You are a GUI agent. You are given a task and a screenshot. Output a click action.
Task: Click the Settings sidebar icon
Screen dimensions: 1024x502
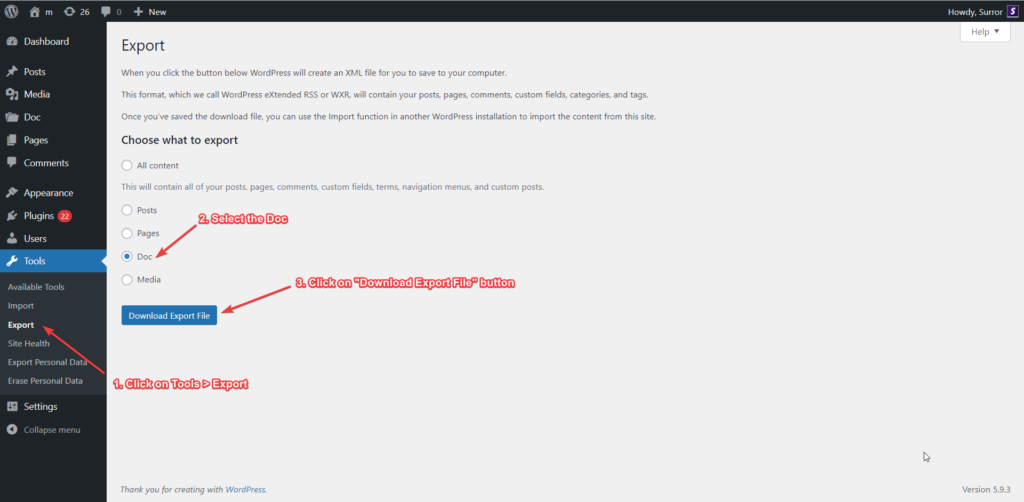[x=12, y=407]
